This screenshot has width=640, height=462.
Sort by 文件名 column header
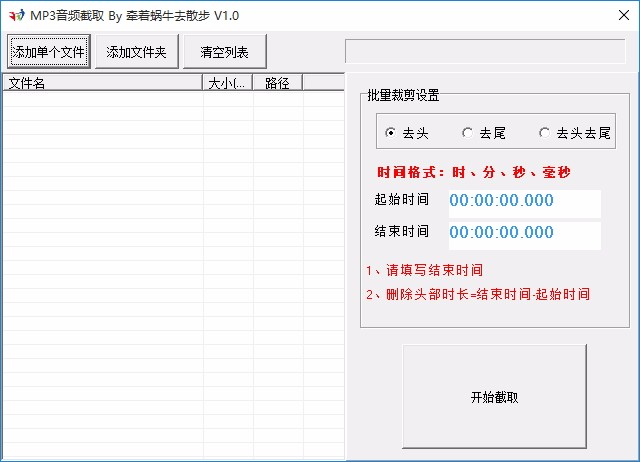[103, 83]
